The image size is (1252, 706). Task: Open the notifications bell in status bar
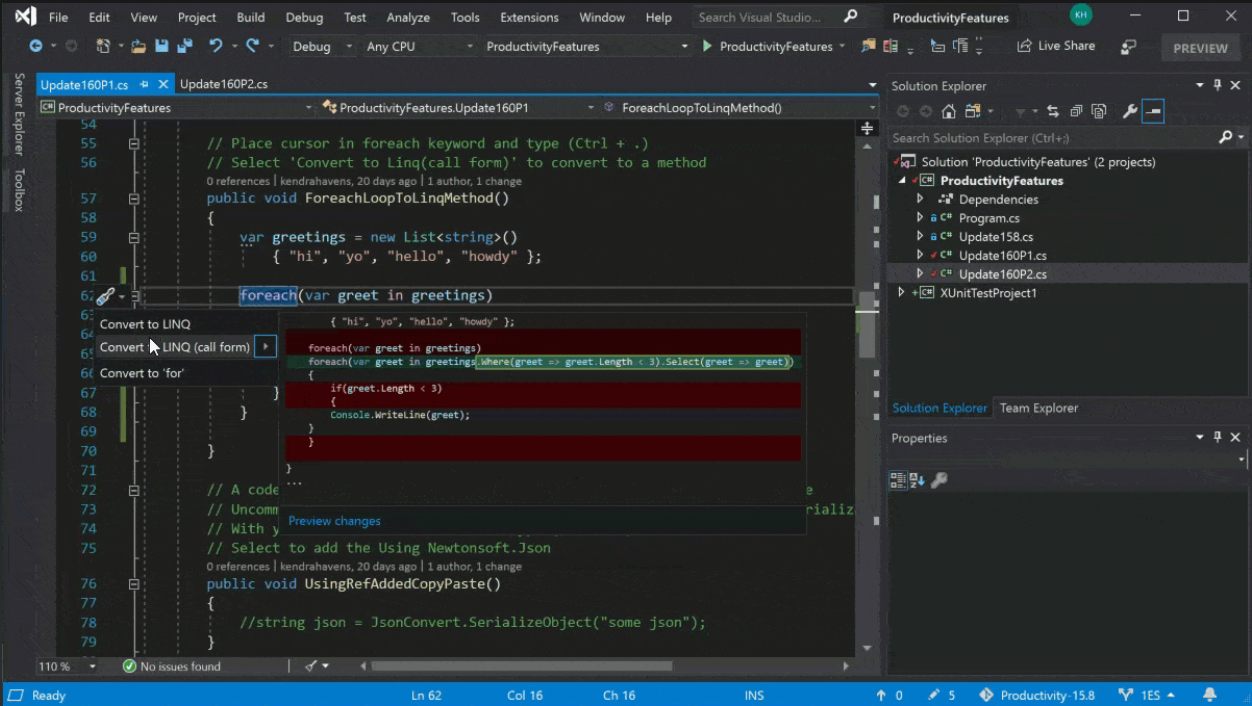tap(1210, 695)
